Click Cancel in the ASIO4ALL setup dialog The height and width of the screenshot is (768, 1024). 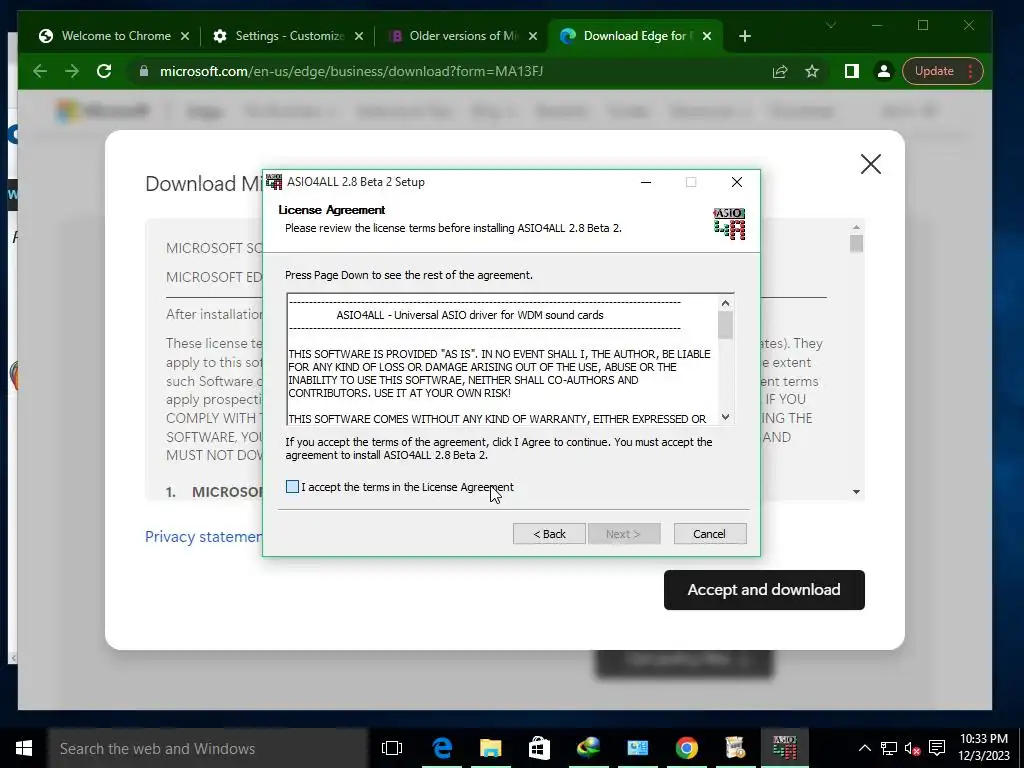(x=709, y=534)
